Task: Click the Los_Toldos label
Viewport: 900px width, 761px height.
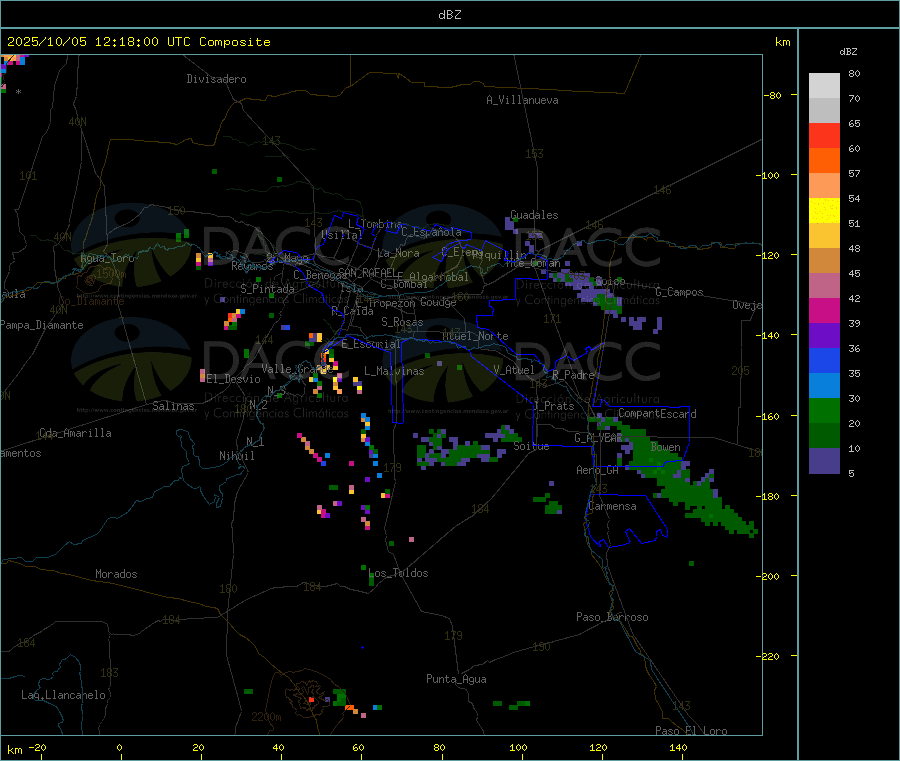Action: pos(398,573)
